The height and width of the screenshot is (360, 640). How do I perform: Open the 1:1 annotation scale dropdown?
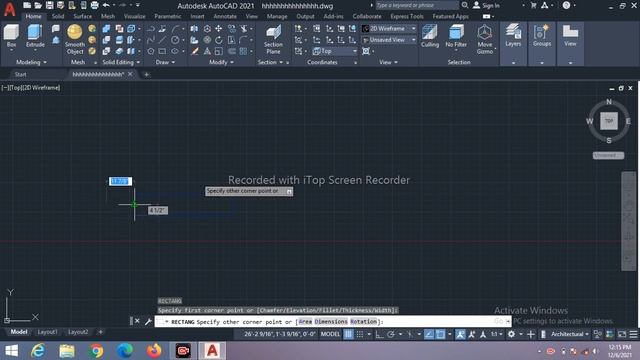(x=496, y=334)
